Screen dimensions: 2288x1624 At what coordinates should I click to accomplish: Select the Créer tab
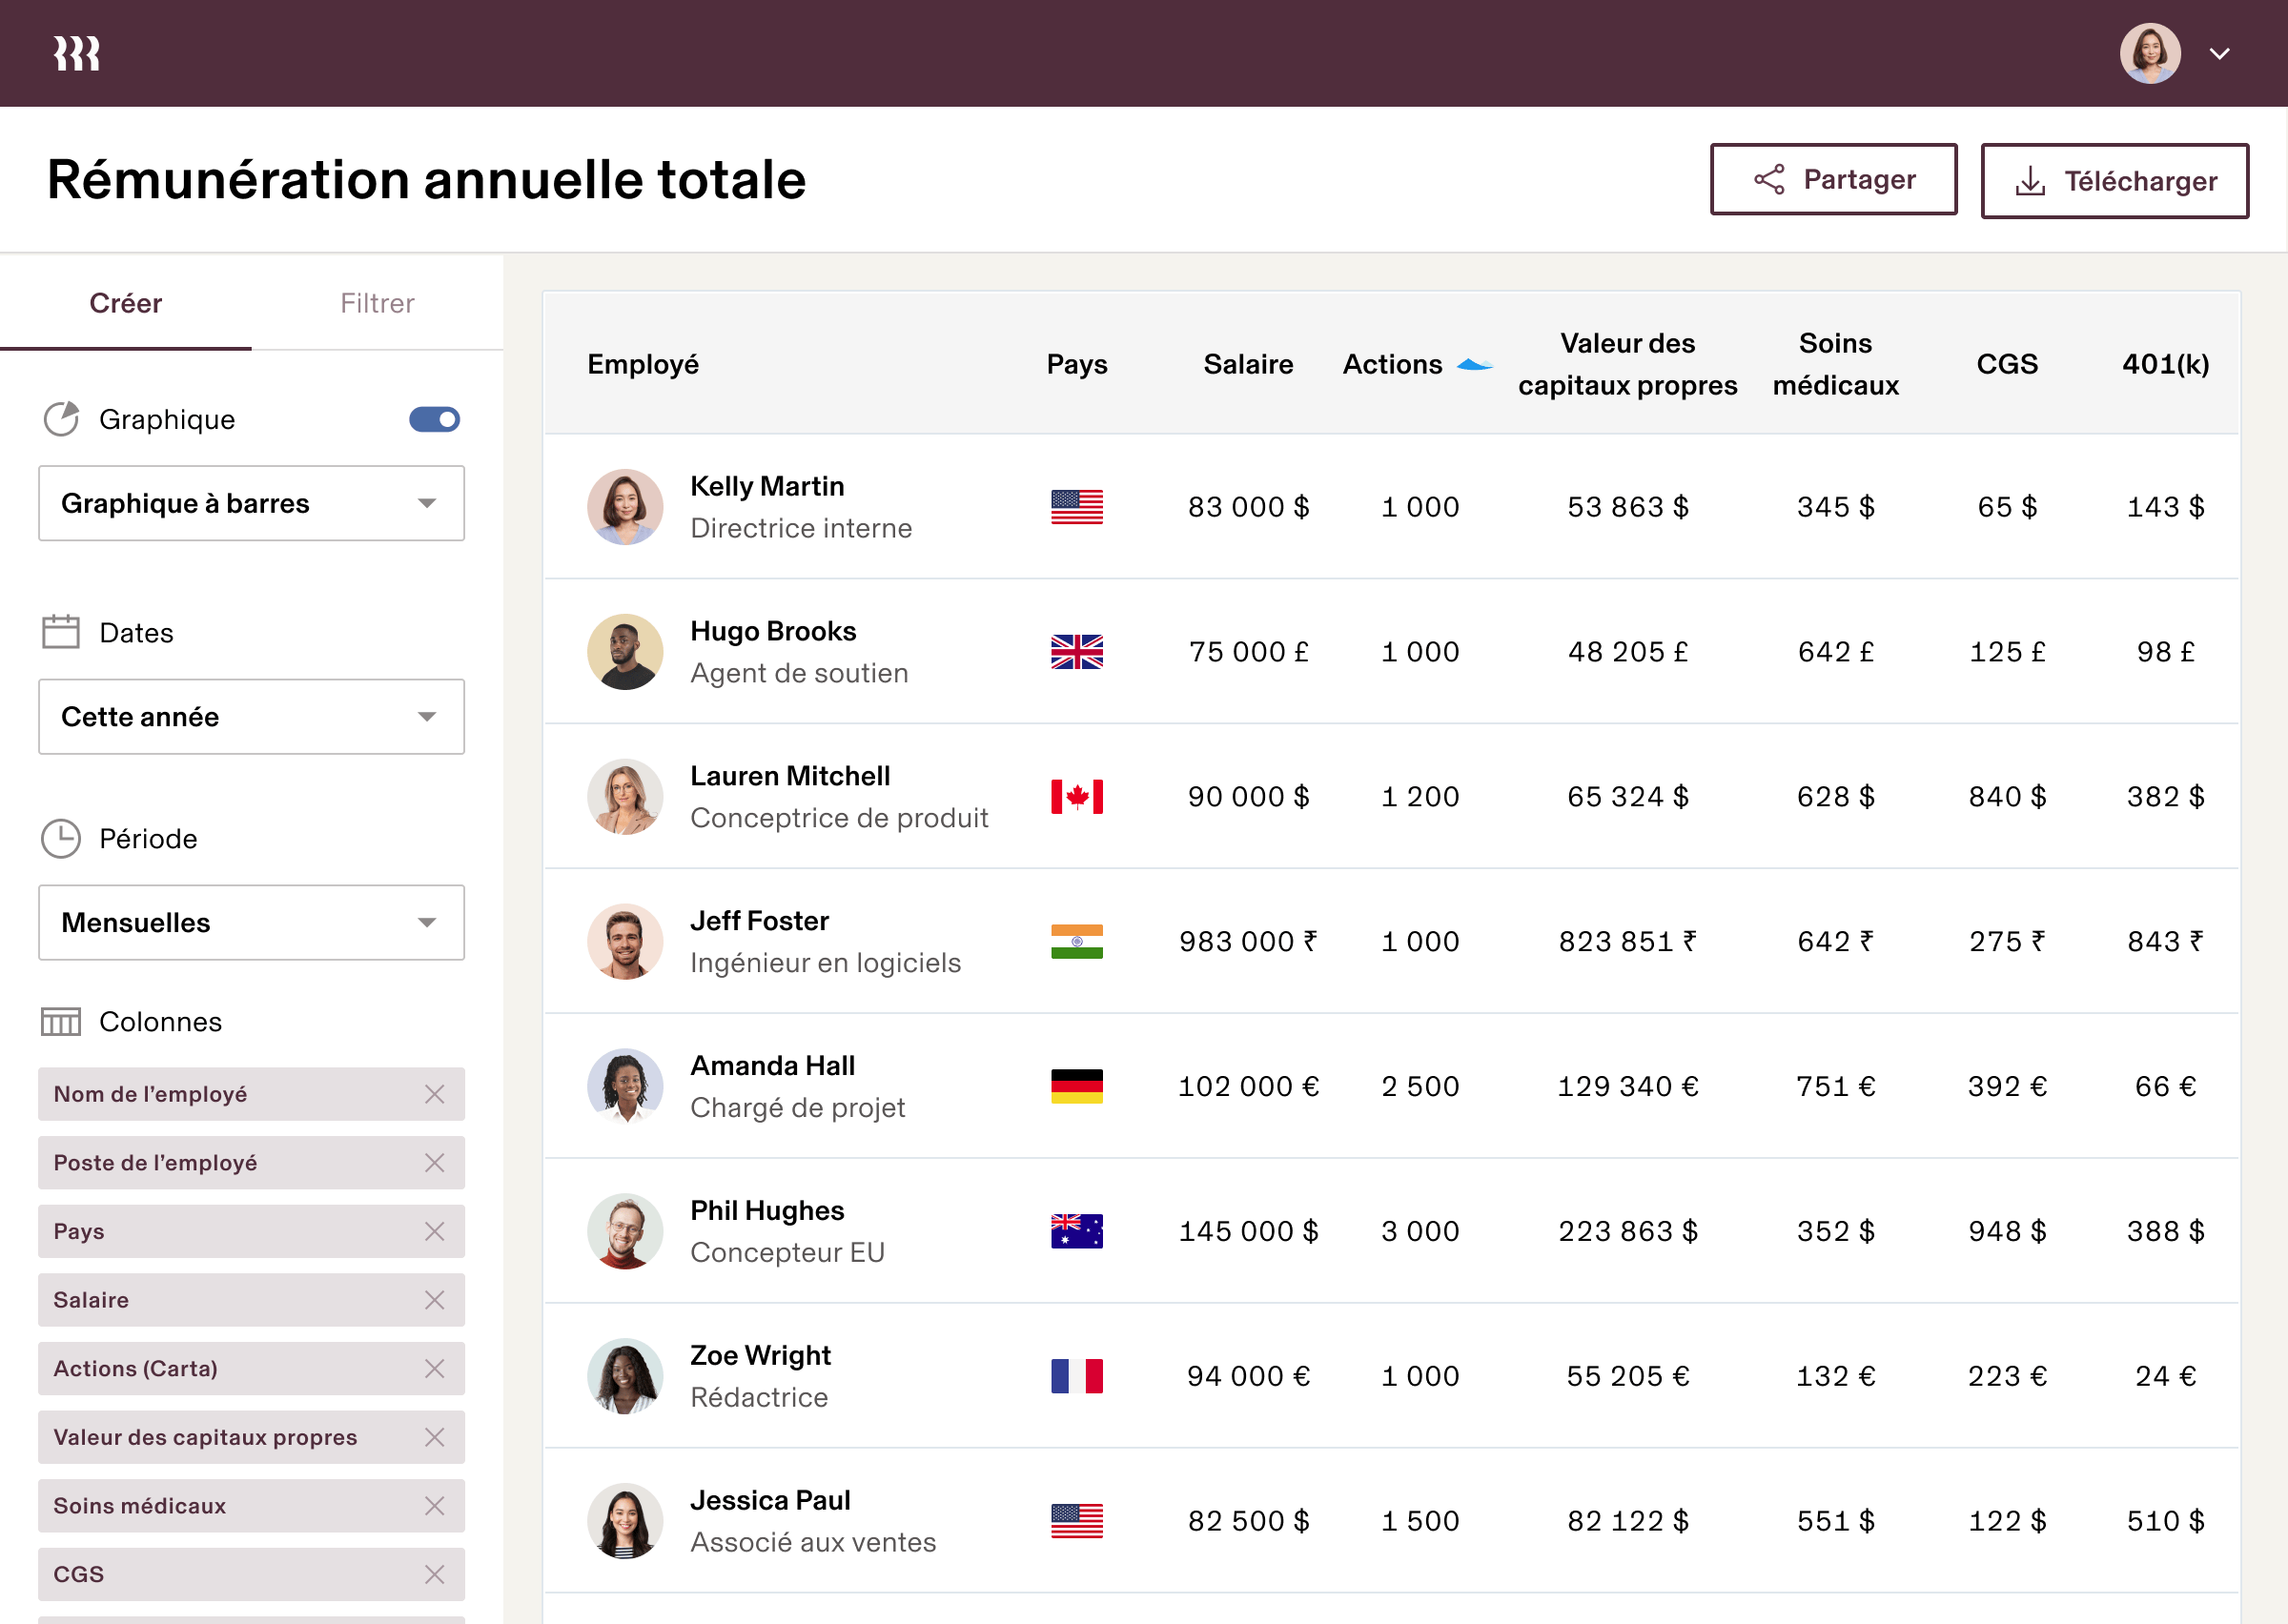point(125,303)
